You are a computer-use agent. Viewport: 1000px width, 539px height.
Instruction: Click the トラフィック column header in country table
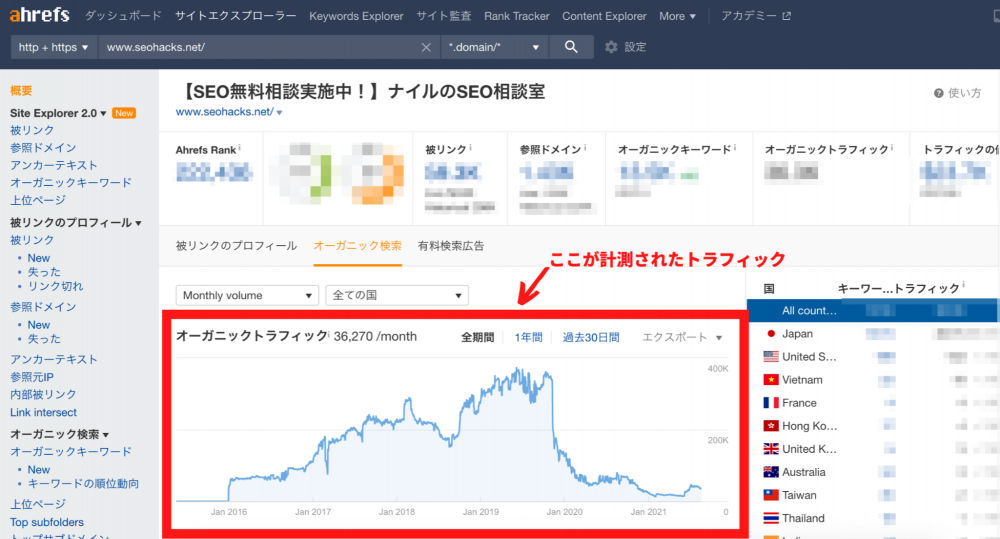pyautogui.click(x=926, y=288)
